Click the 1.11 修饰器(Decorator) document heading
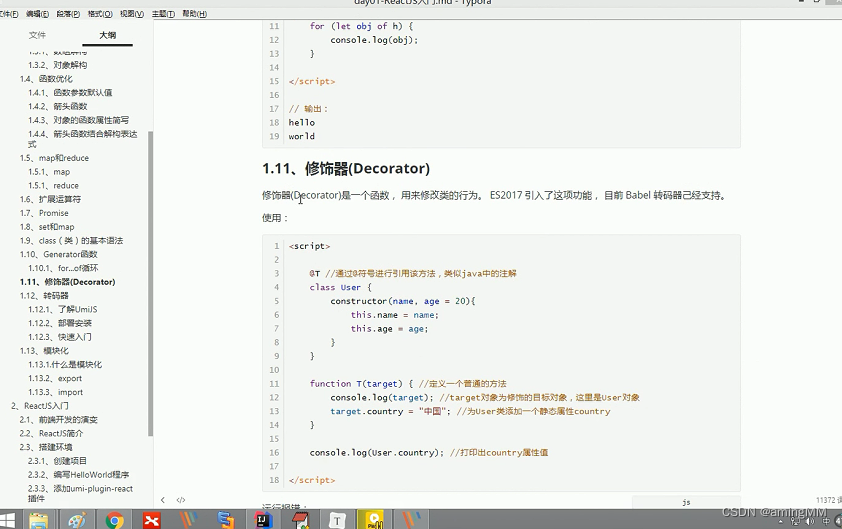 pos(346,169)
